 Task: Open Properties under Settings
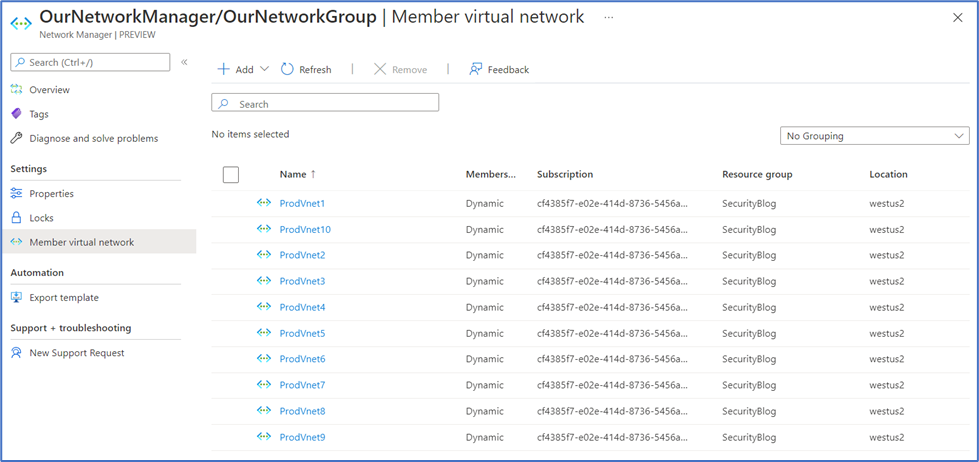point(51,194)
